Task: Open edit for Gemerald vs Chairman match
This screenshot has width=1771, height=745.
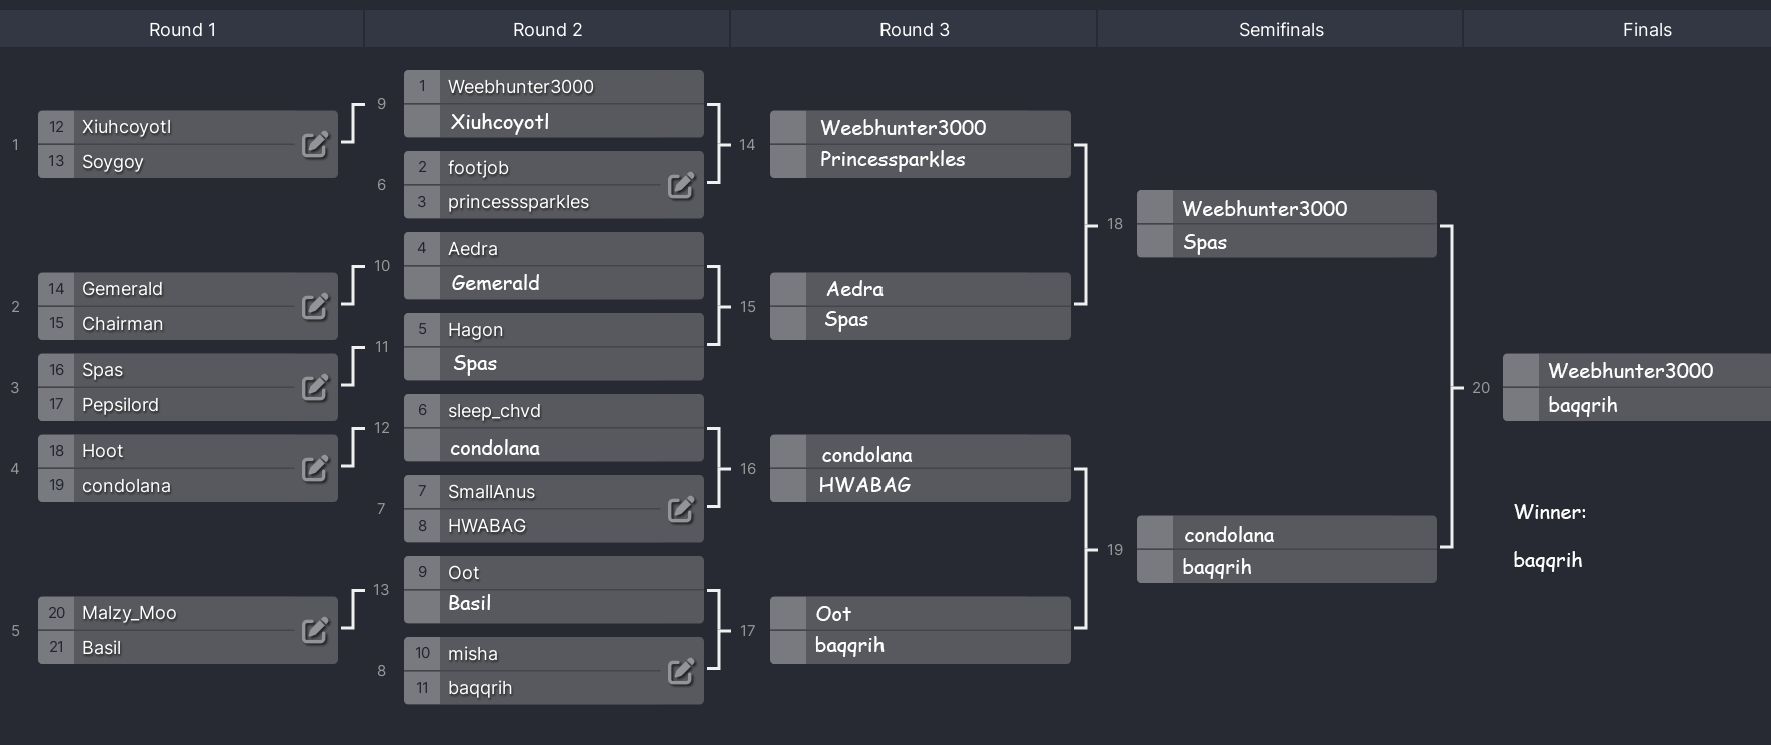Action: (315, 307)
